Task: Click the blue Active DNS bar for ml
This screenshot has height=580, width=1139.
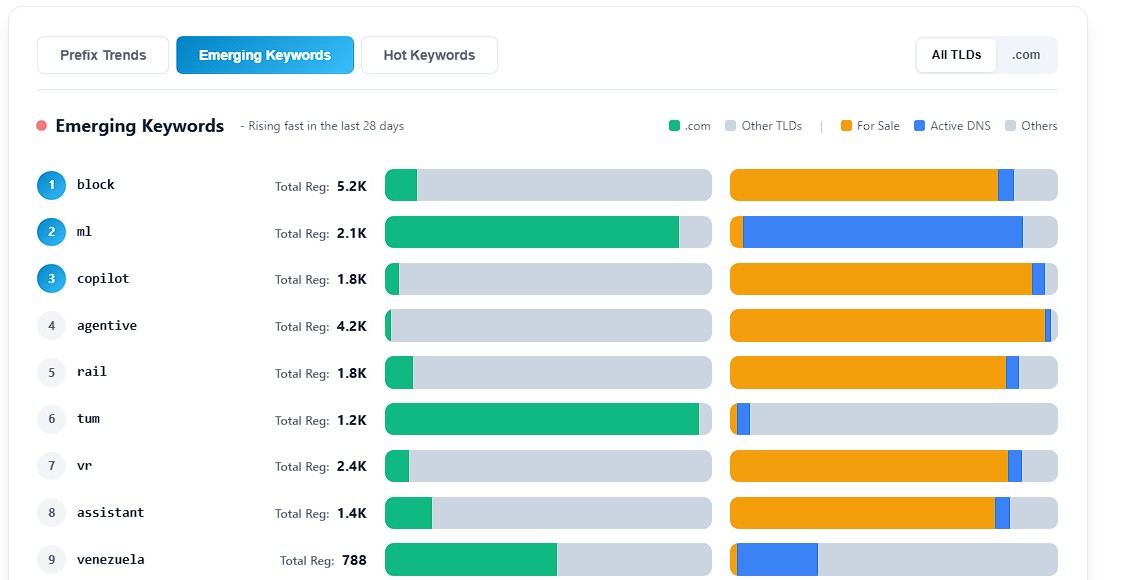Action: coord(883,232)
